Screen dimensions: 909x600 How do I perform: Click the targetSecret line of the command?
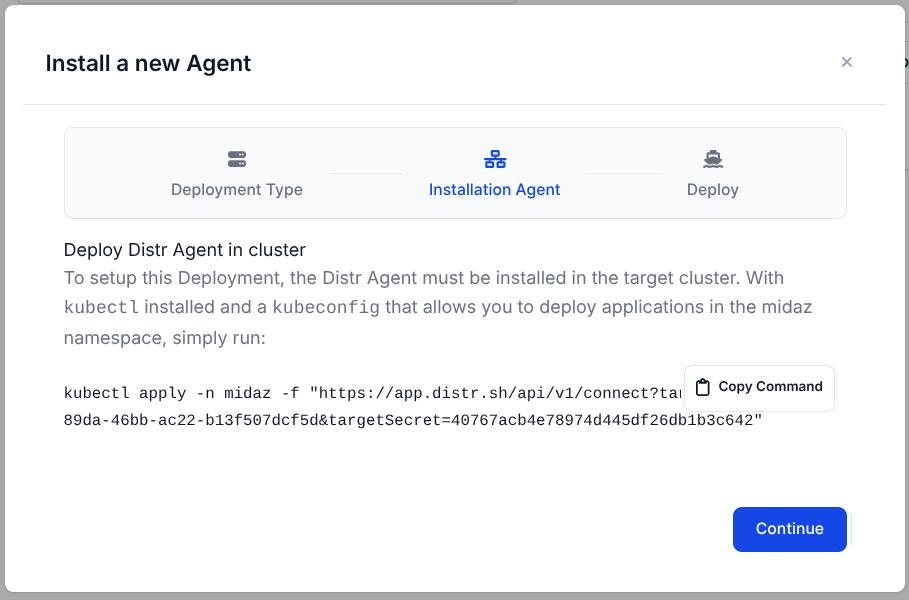(x=413, y=420)
